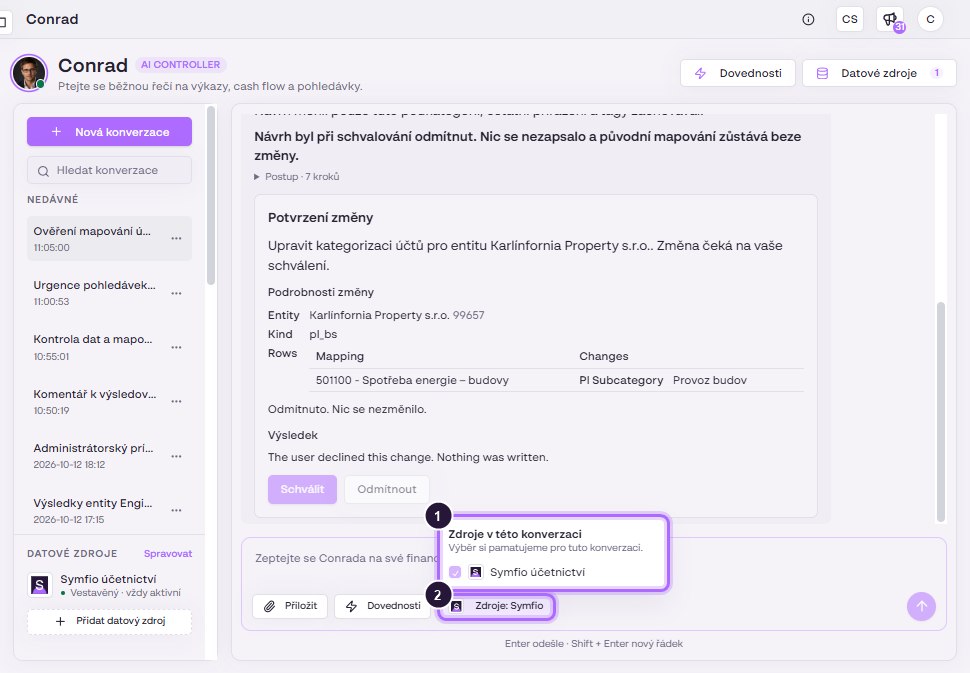
Task: Click Přidat datový zdroj button
Action: pyautogui.click(x=109, y=621)
